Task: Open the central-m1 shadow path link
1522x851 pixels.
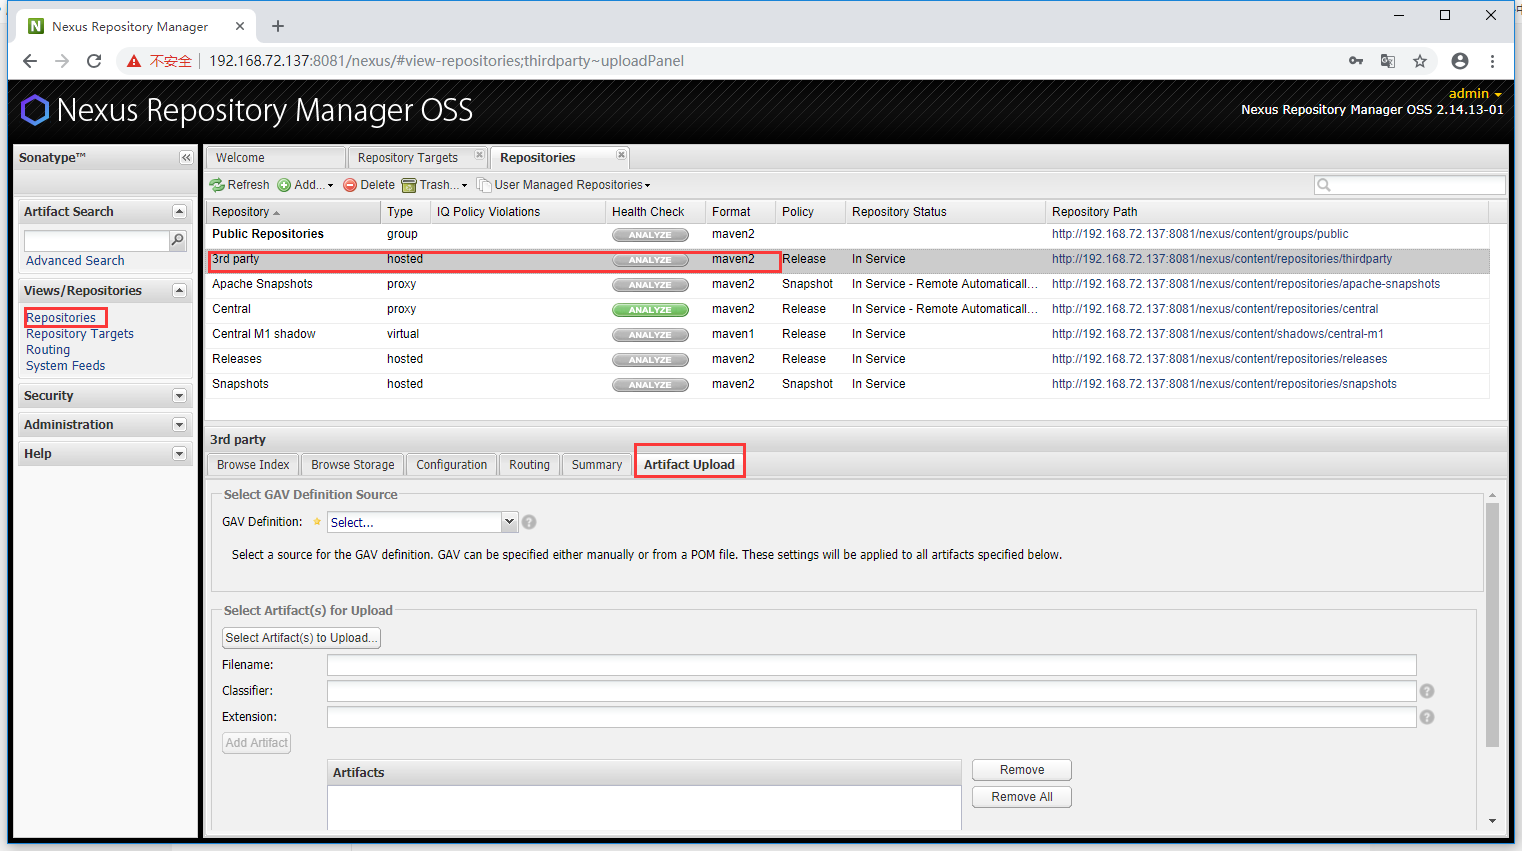Action: [1218, 334]
